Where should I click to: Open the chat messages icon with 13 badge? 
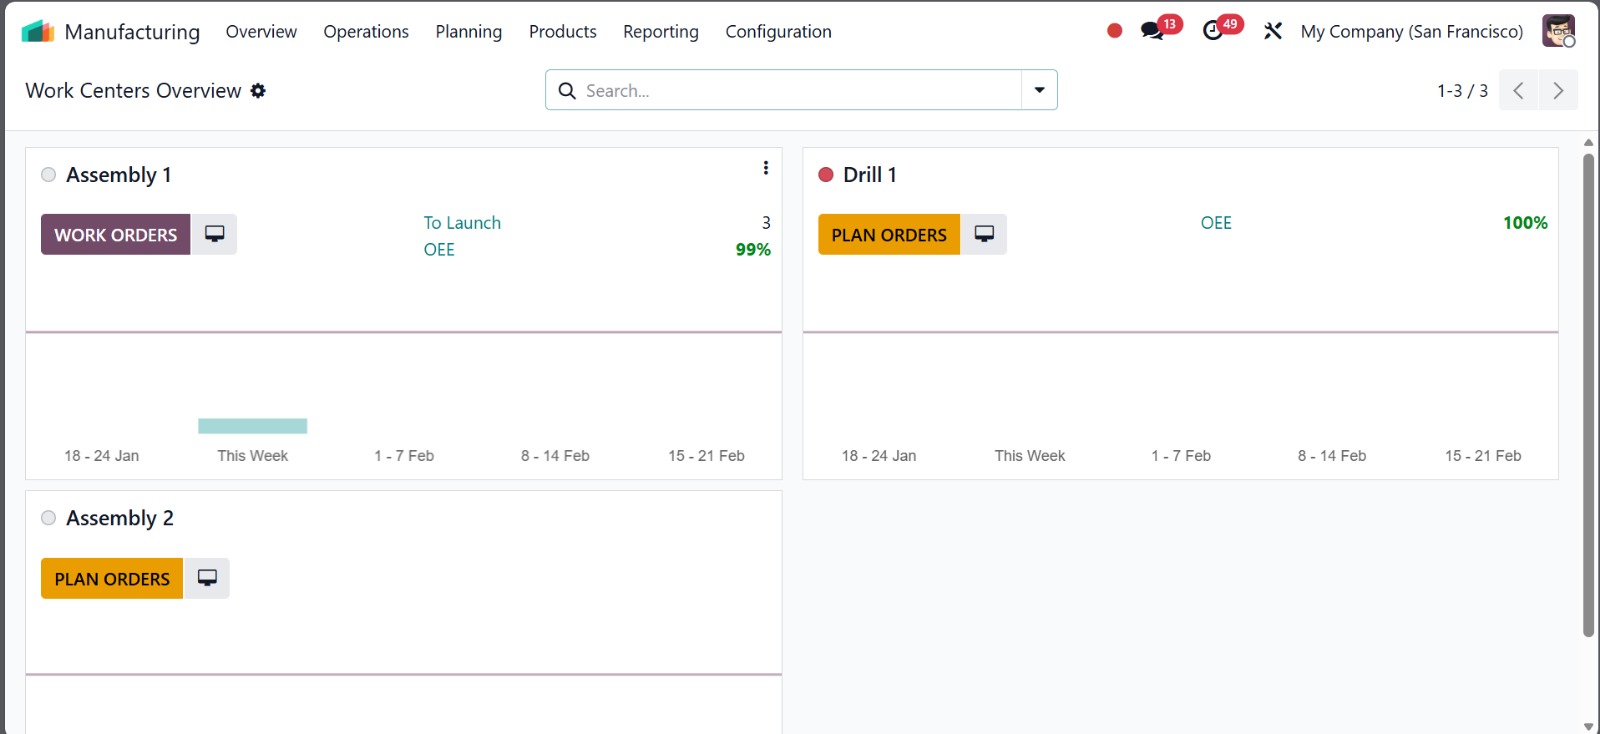click(1153, 31)
